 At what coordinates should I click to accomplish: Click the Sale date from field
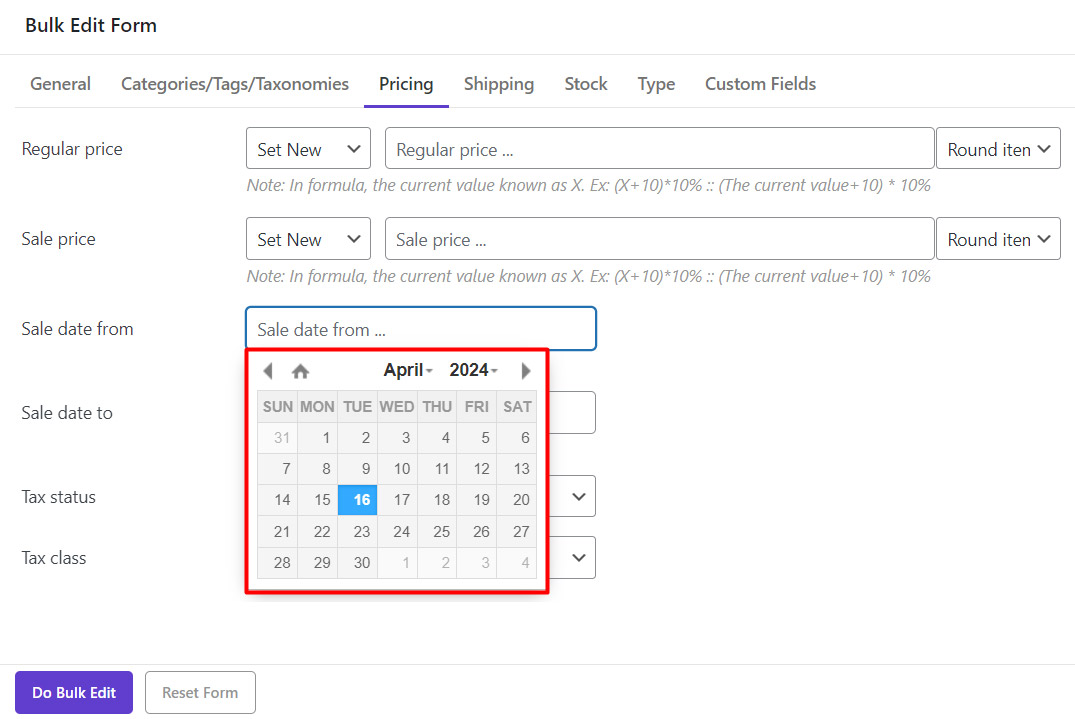click(420, 329)
